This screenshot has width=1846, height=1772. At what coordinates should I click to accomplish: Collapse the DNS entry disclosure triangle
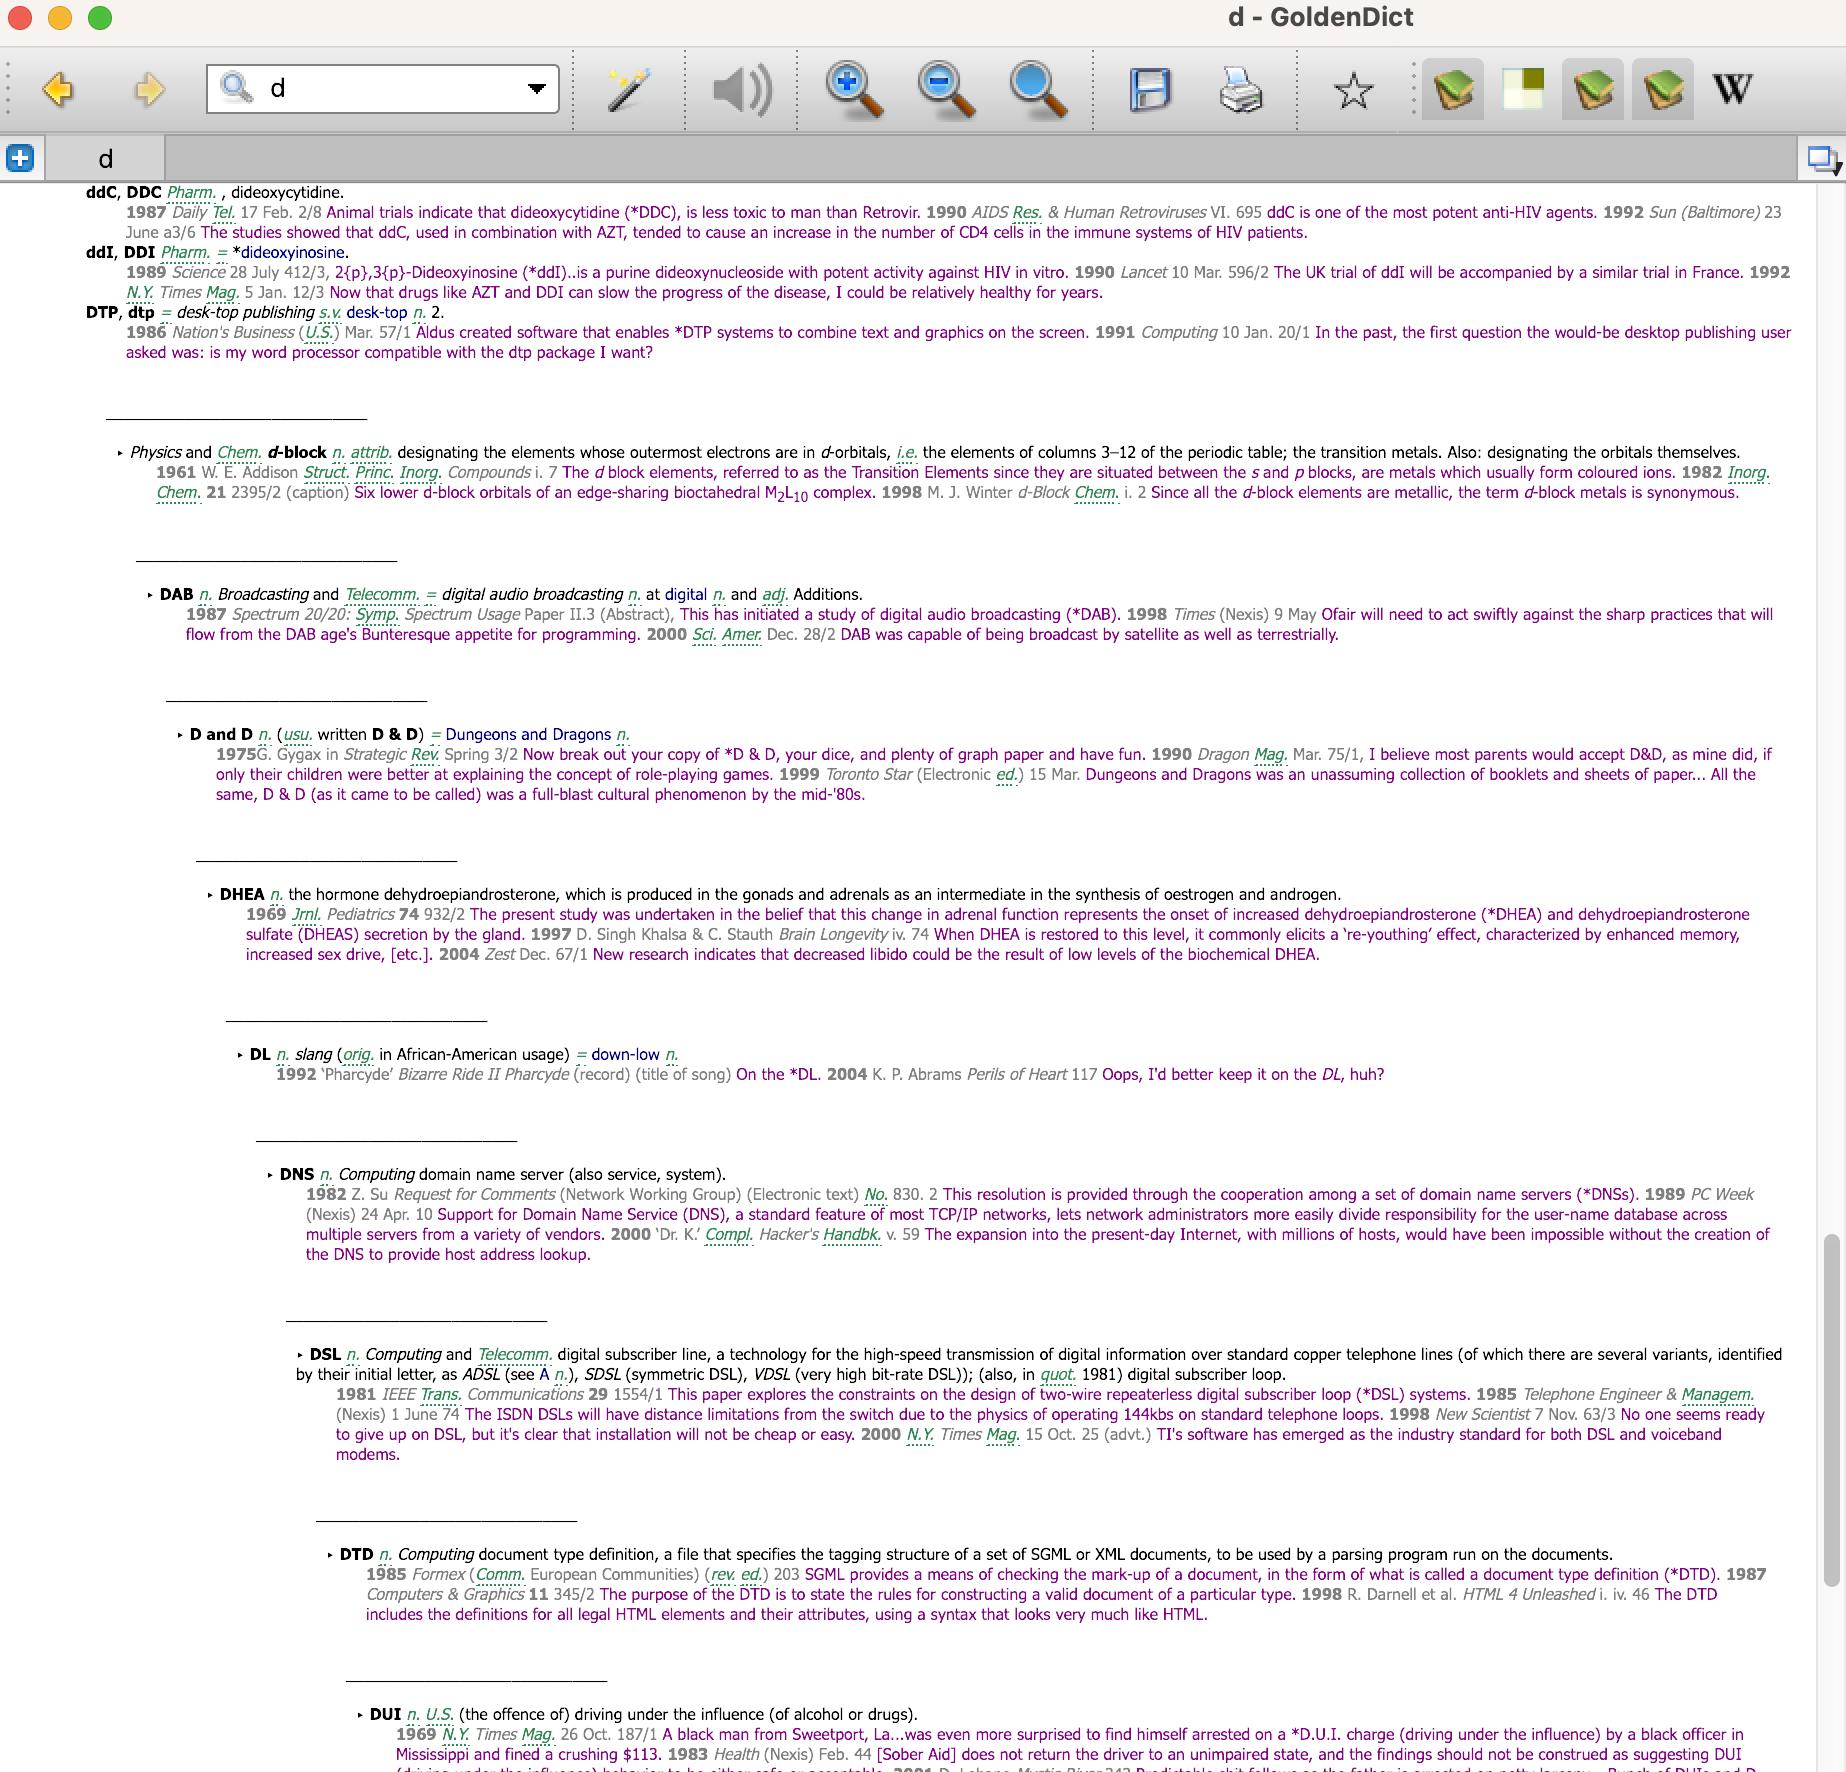tap(270, 1174)
